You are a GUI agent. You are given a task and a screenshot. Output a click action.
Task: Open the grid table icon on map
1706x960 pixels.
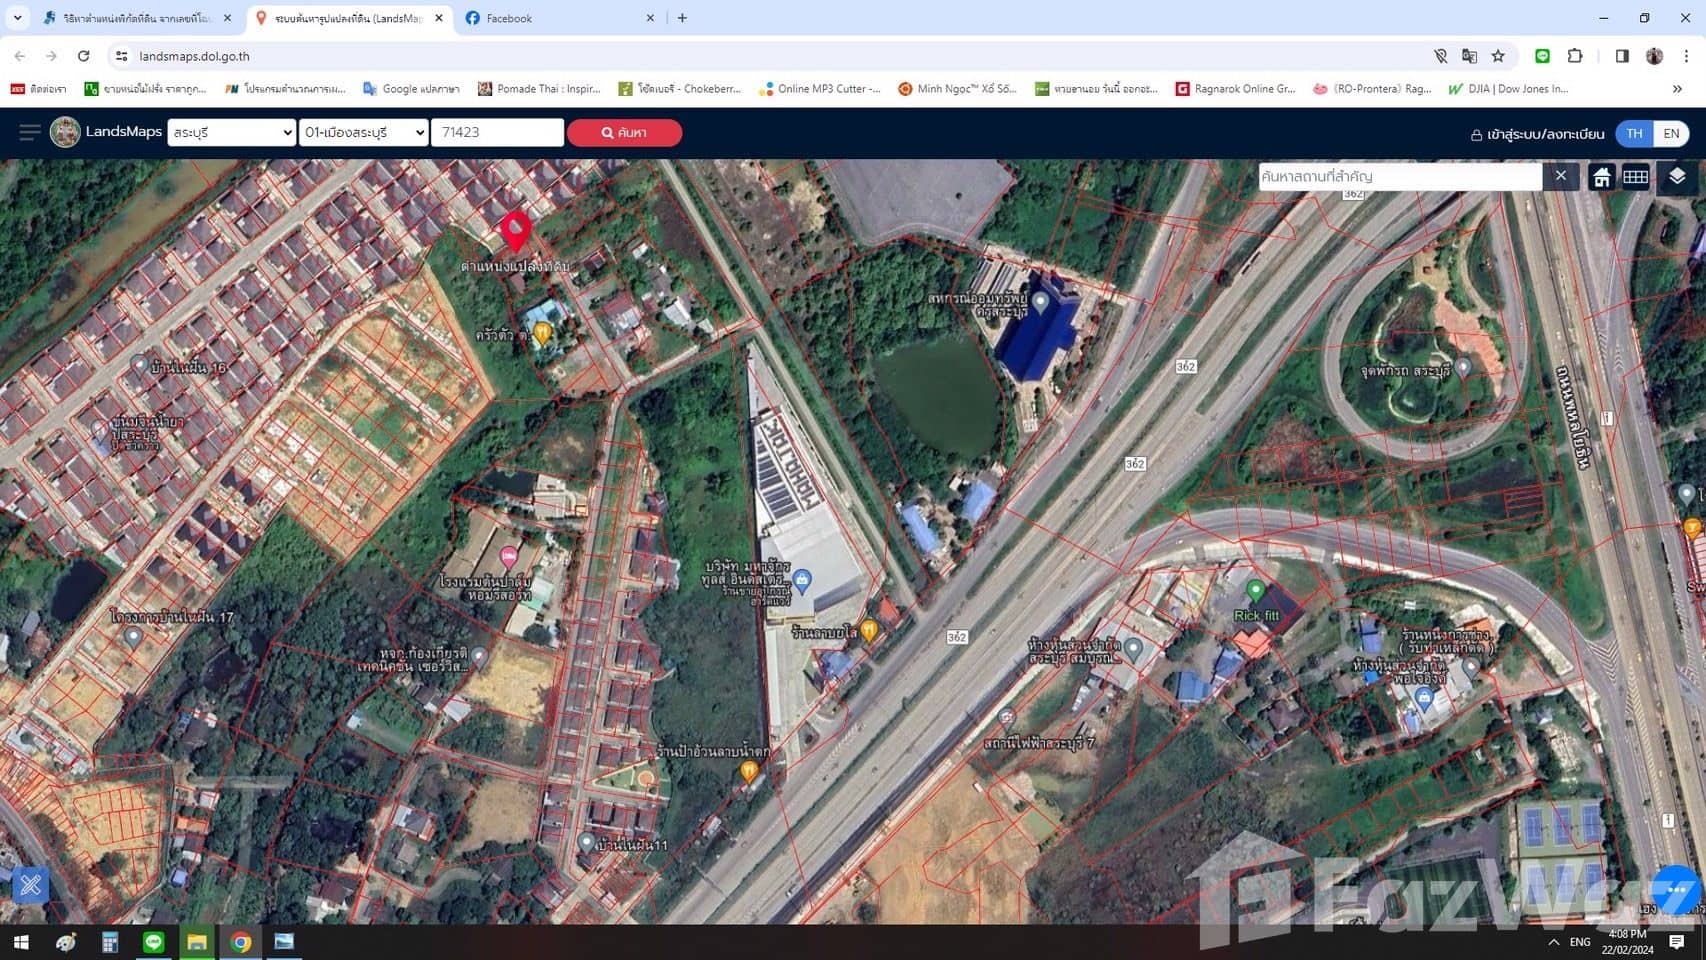pyautogui.click(x=1636, y=177)
